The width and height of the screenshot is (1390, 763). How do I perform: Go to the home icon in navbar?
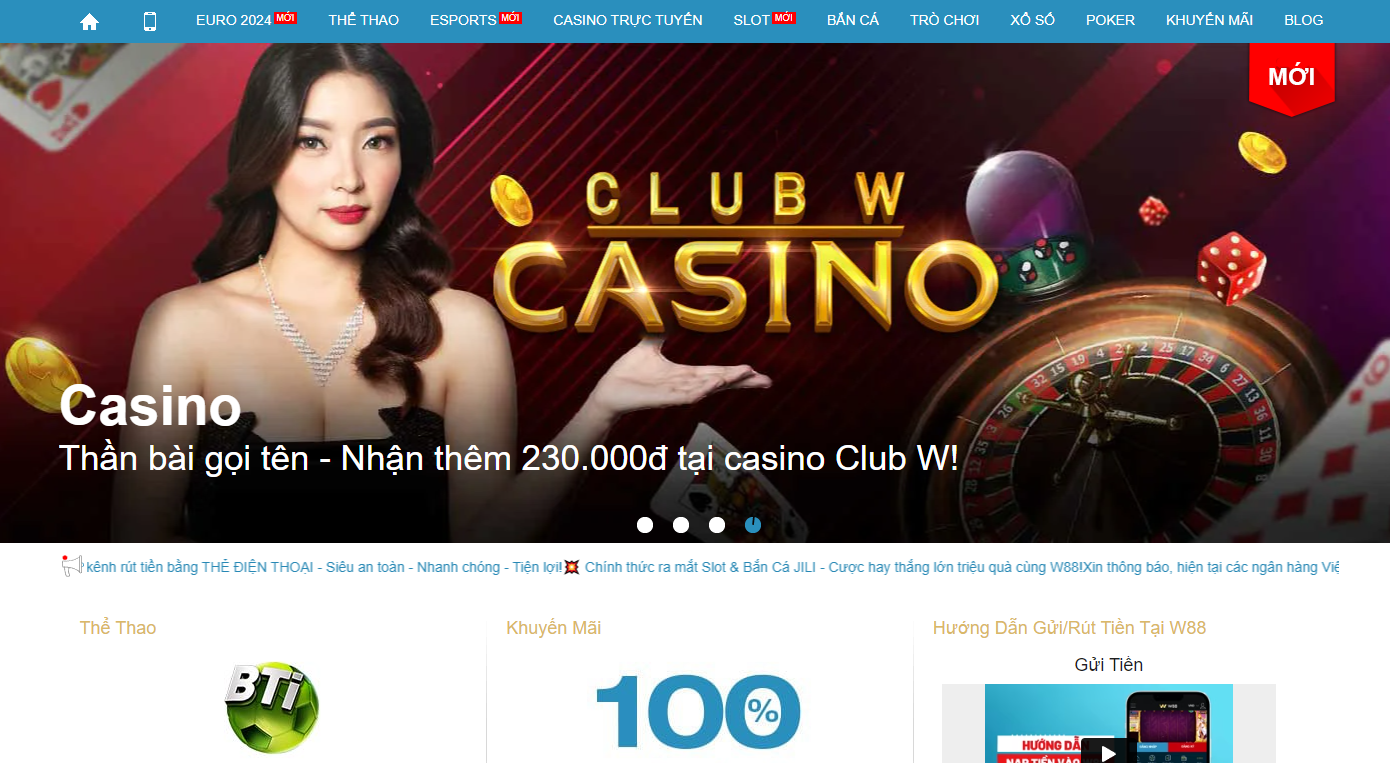pyautogui.click(x=89, y=21)
